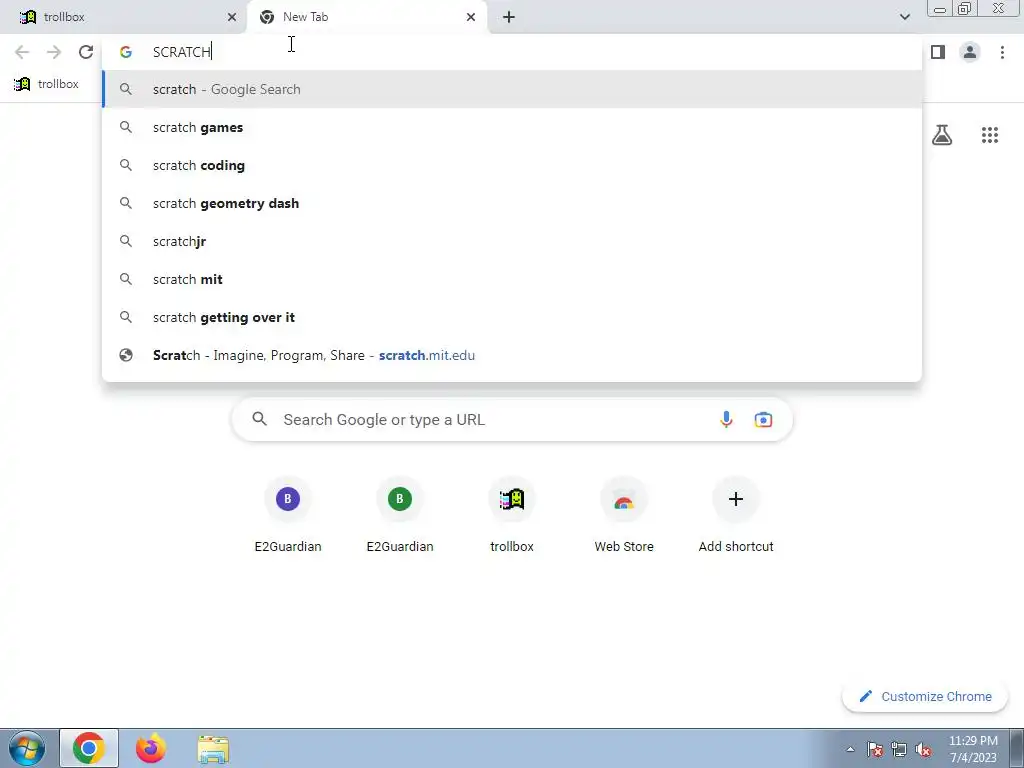1024x768 pixels.
Task: Select the 'scratch games' suggestion
Action: [512, 127]
